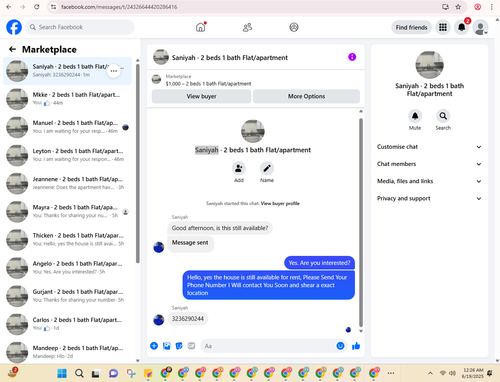Click the Search Facebook field
Image resolution: width=500 pixels, height=382 pixels.
point(80,27)
